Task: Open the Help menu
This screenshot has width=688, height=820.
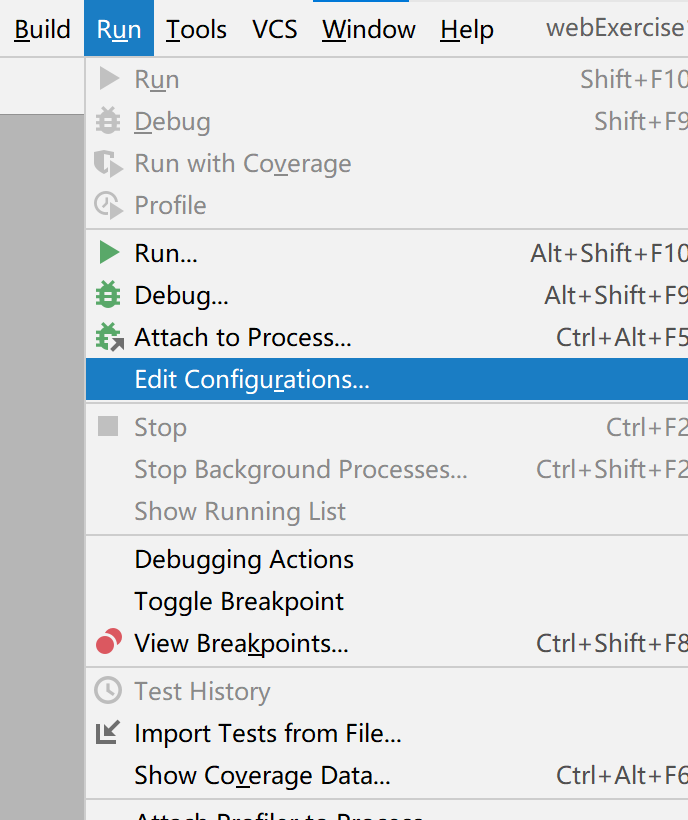Action: coord(466,29)
